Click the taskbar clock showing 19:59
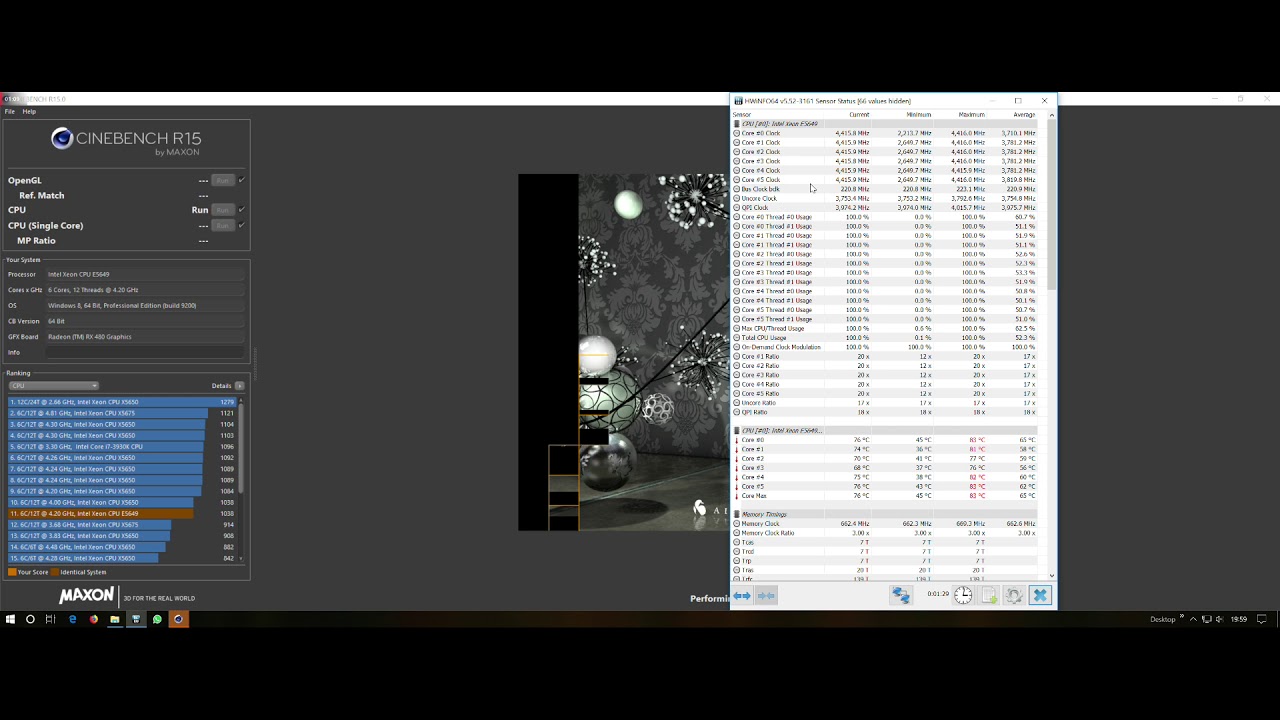This screenshot has height=720, width=1280. (x=1239, y=619)
